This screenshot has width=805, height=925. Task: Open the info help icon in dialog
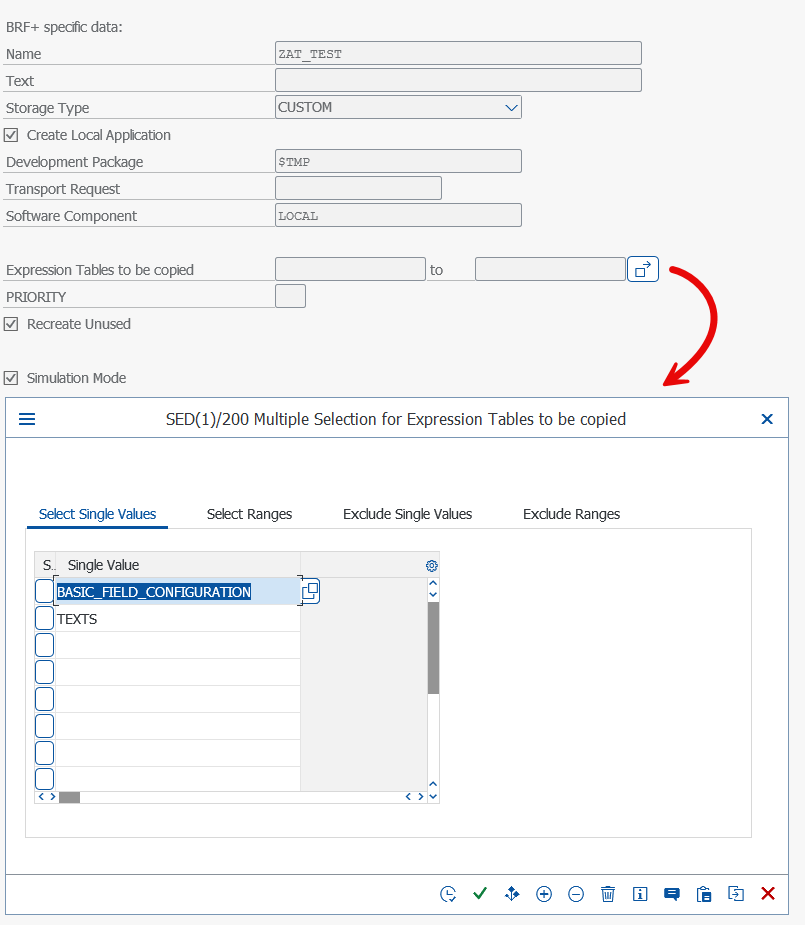(x=640, y=894)
